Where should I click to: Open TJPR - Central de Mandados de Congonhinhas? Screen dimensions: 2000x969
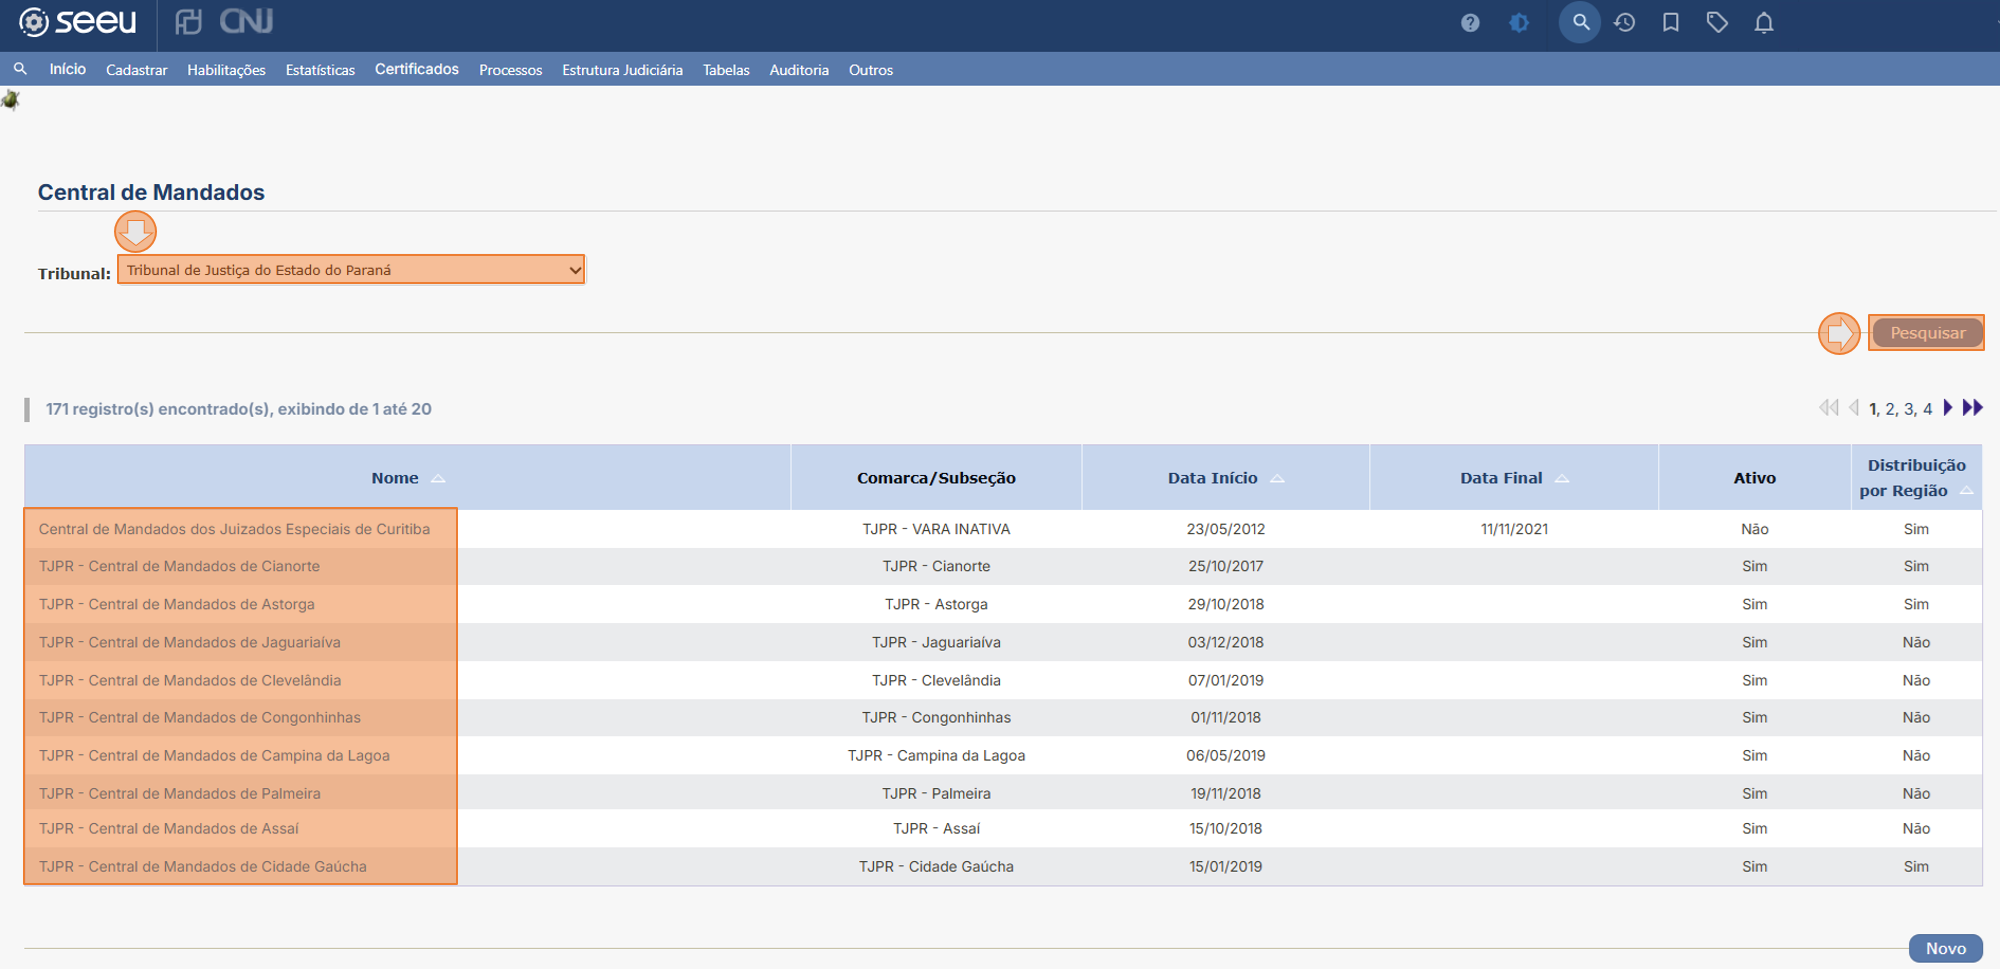click(199, 717)
